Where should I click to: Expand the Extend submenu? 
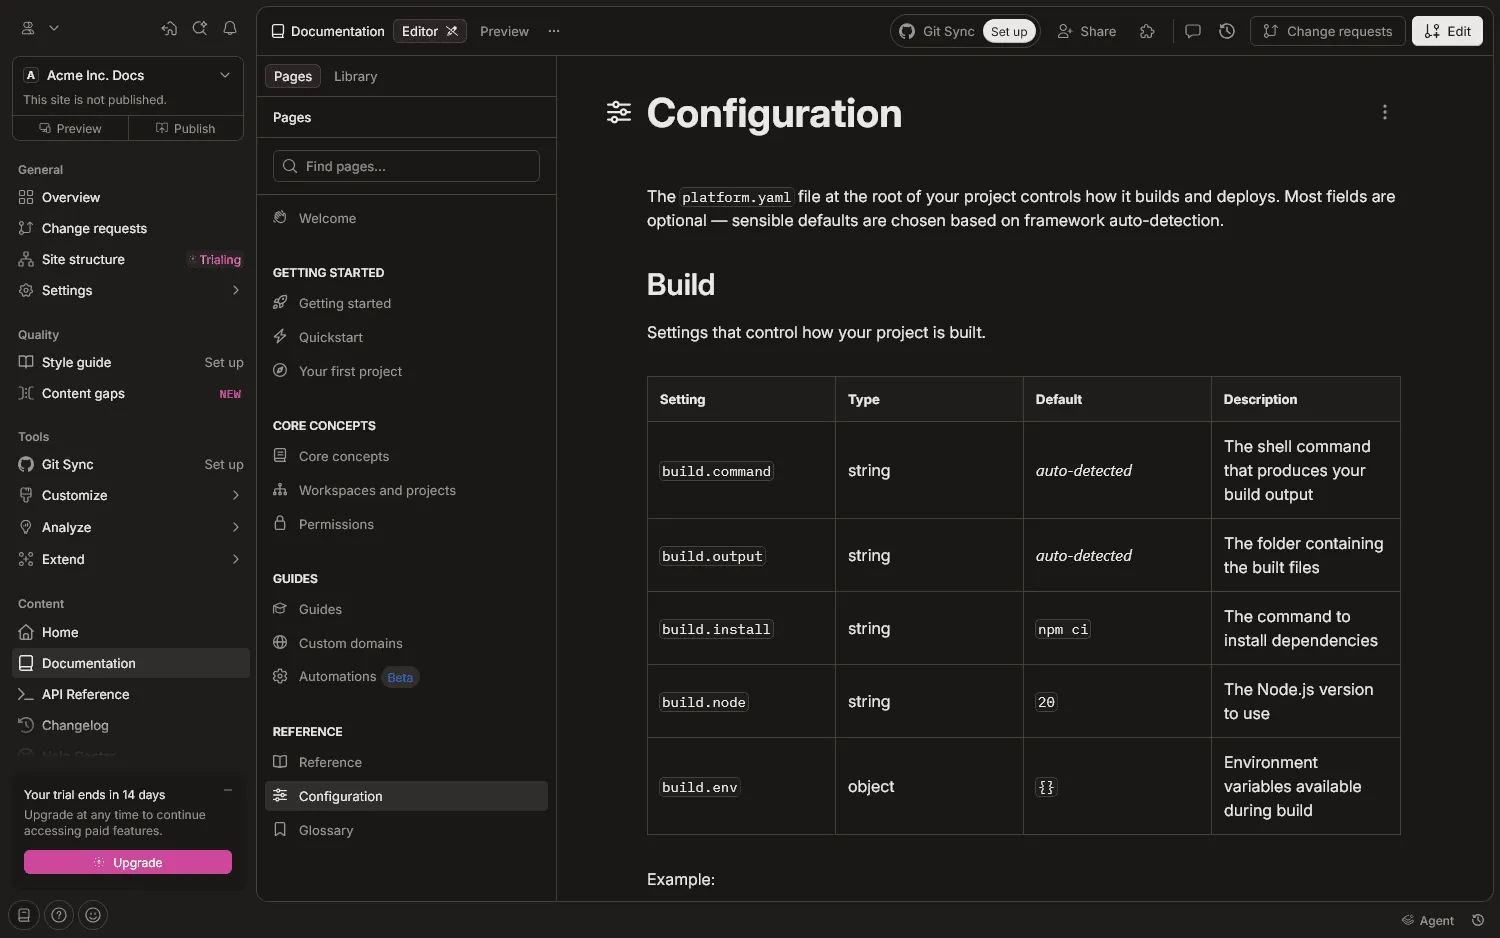236,559
